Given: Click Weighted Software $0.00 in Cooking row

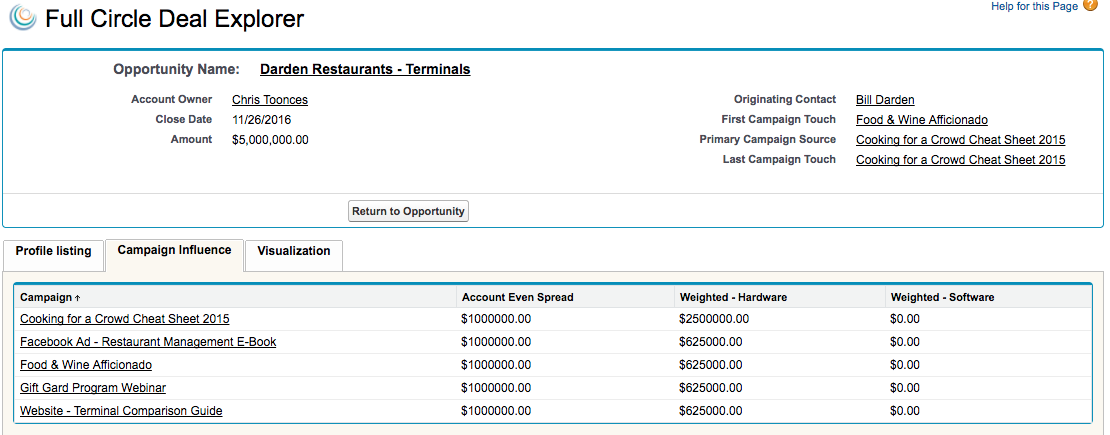Looking at the screenshot, I should click(x=905, y=319).
